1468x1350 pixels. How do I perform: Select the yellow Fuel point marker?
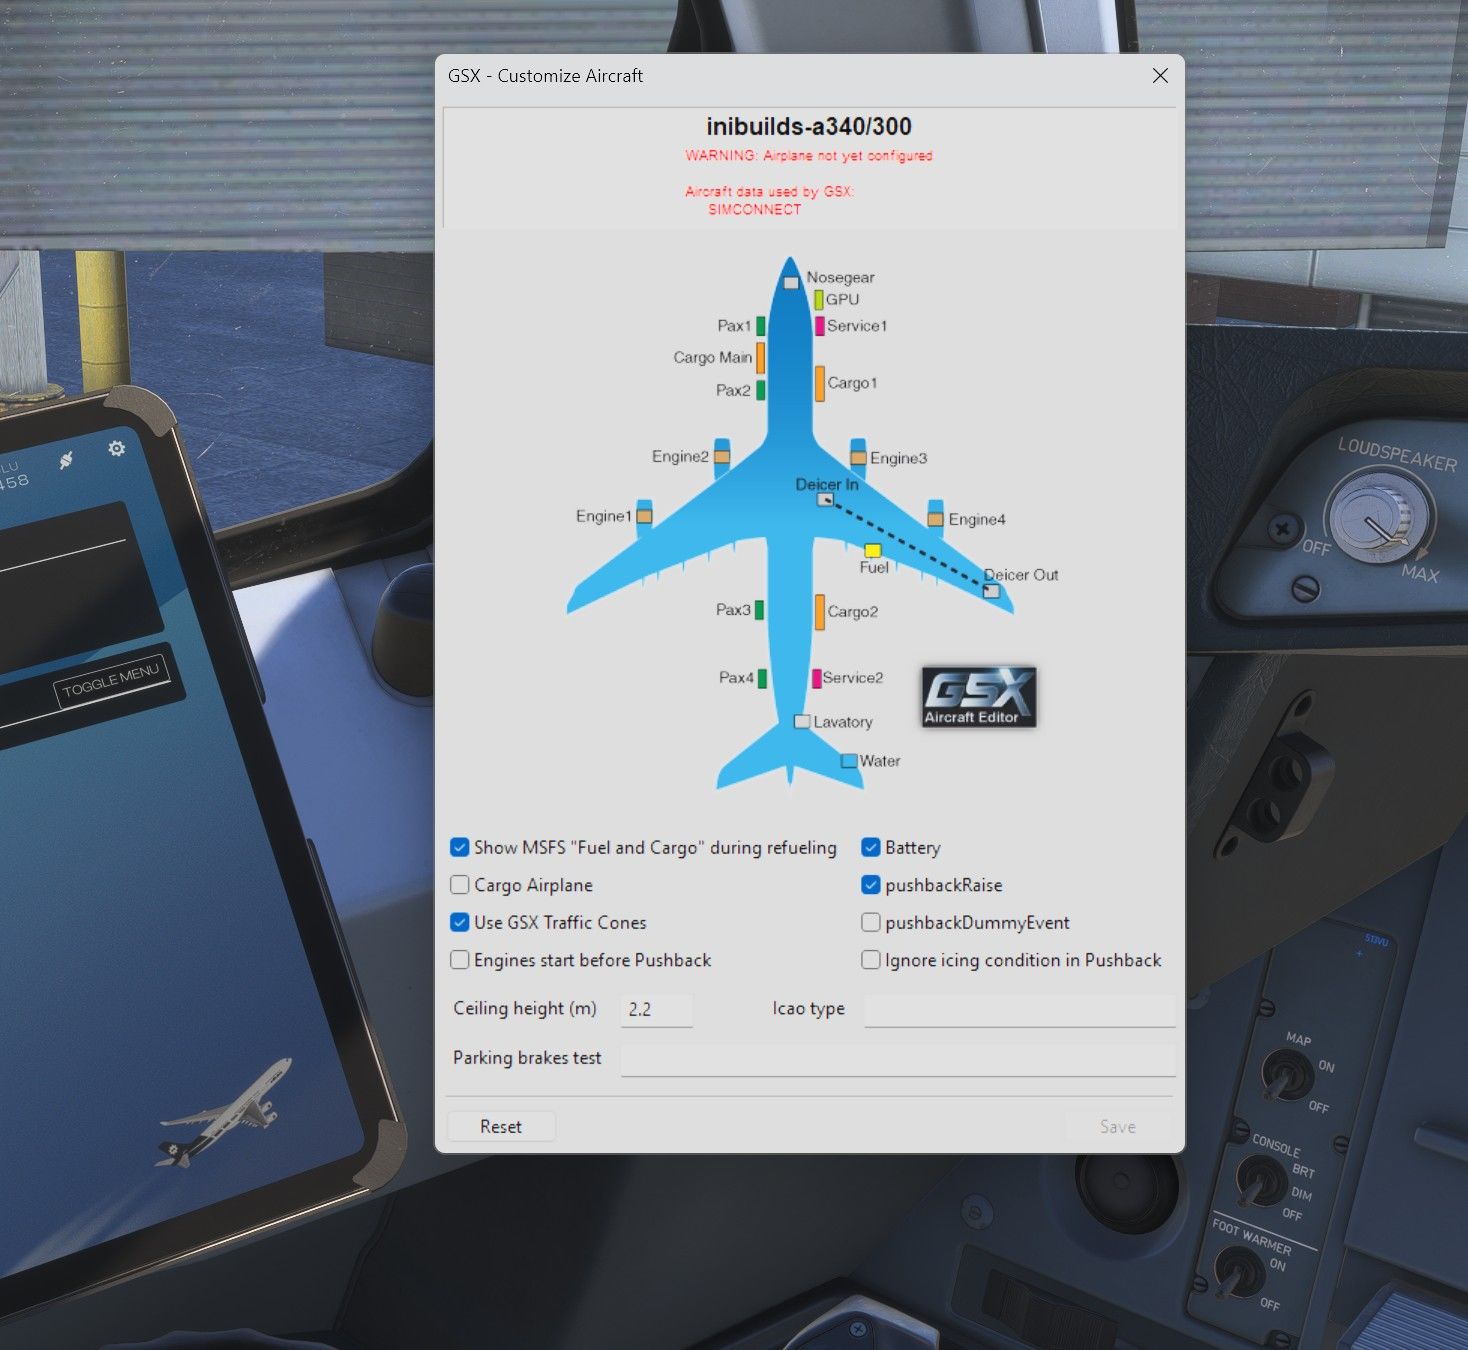[872, 550]
